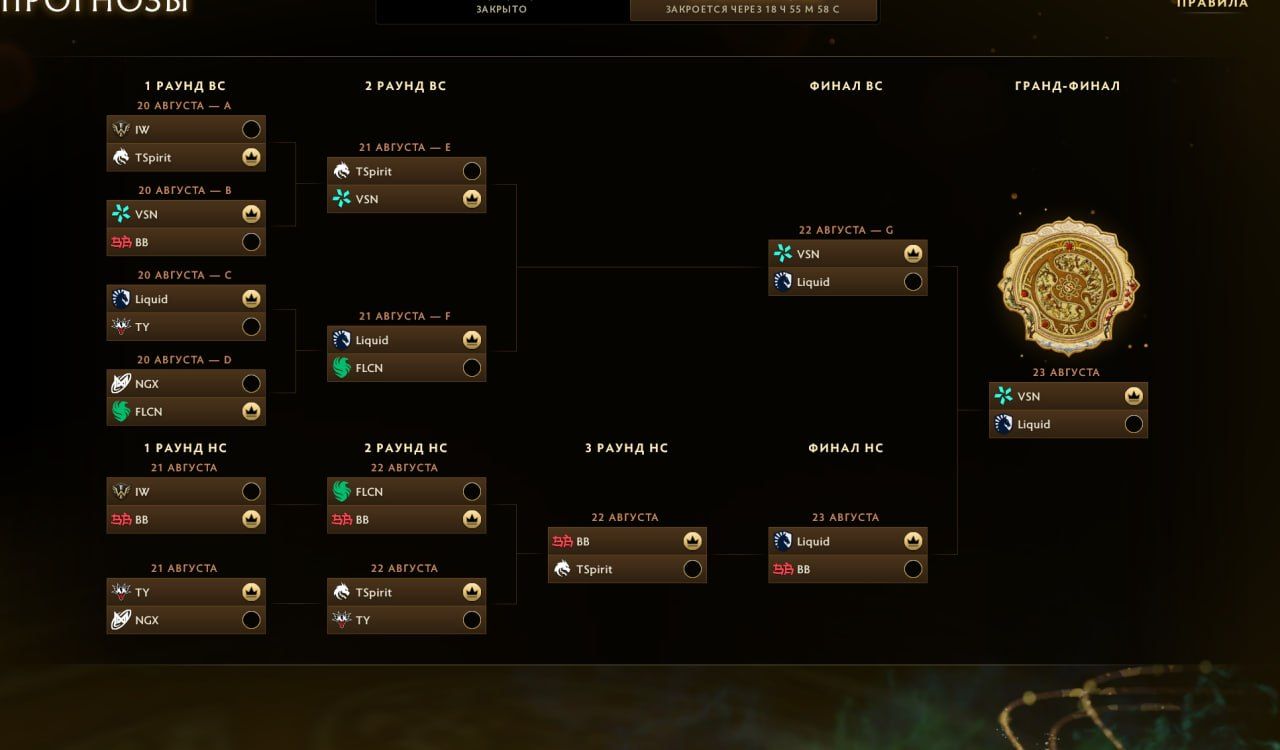Click the Aegis trophy image above the grand final
1280x750 pixels.
pyautogui.click(x=1068, y=287)
